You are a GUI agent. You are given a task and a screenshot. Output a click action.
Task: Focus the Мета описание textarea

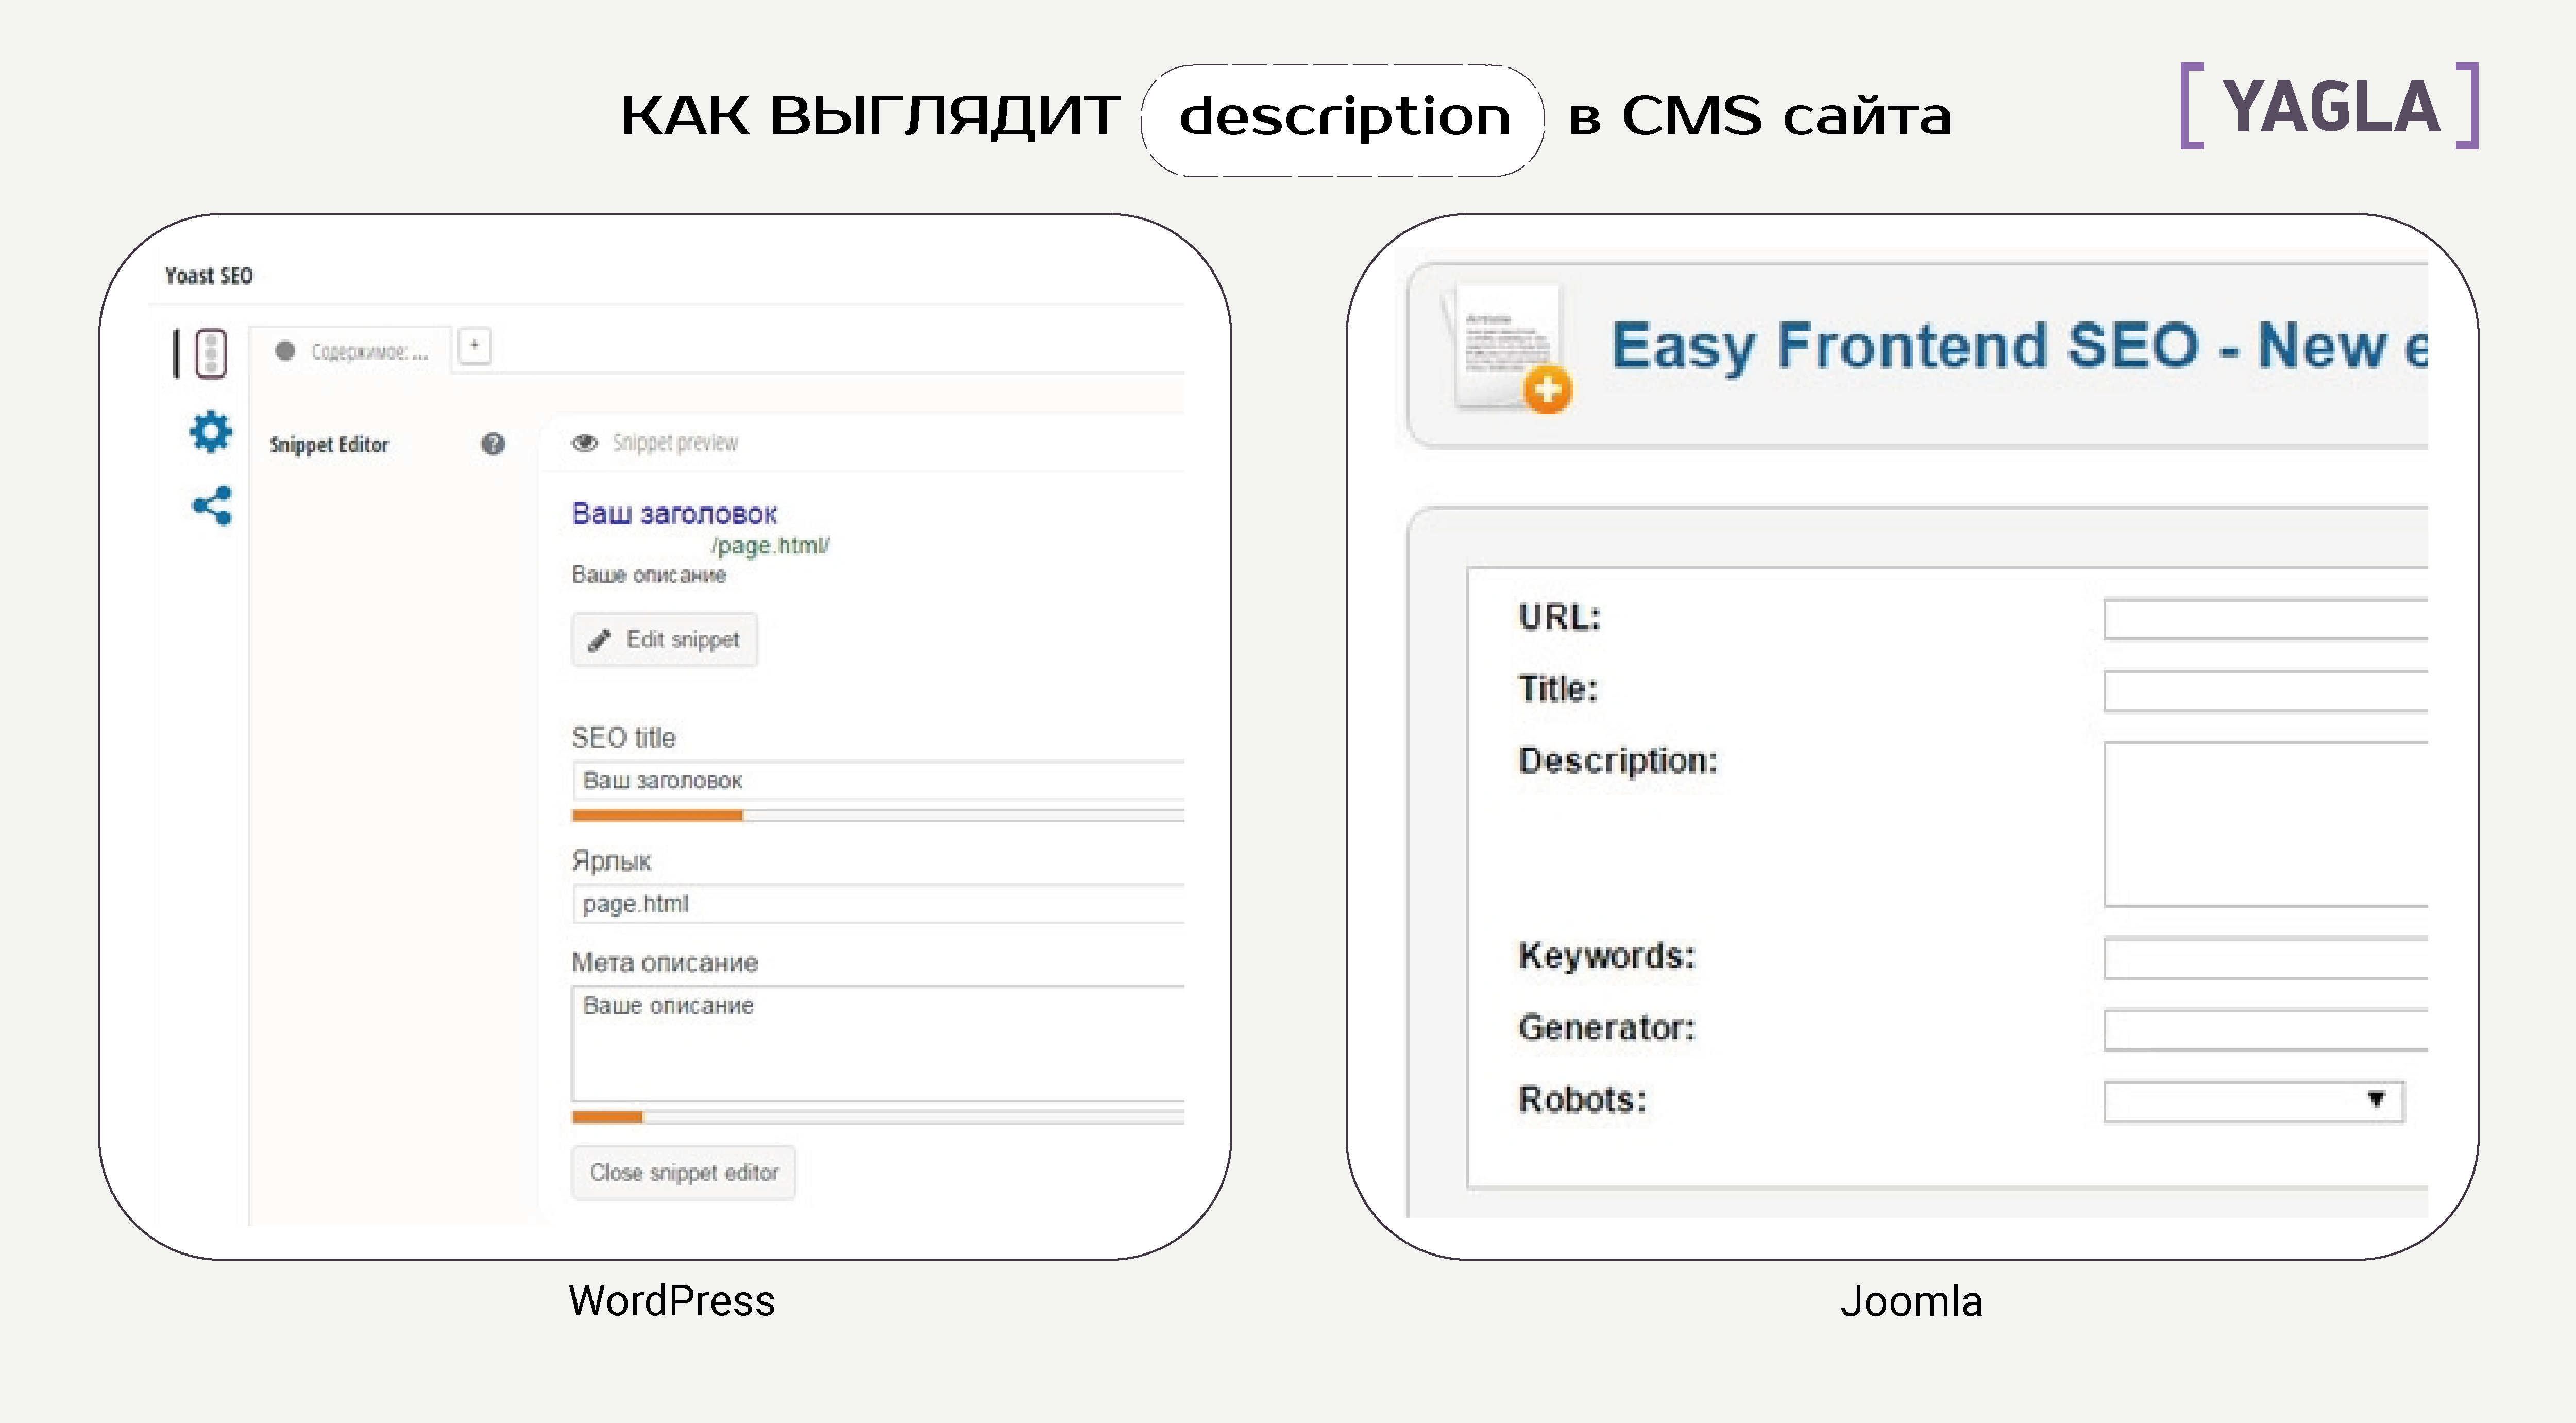point(878,1044)
